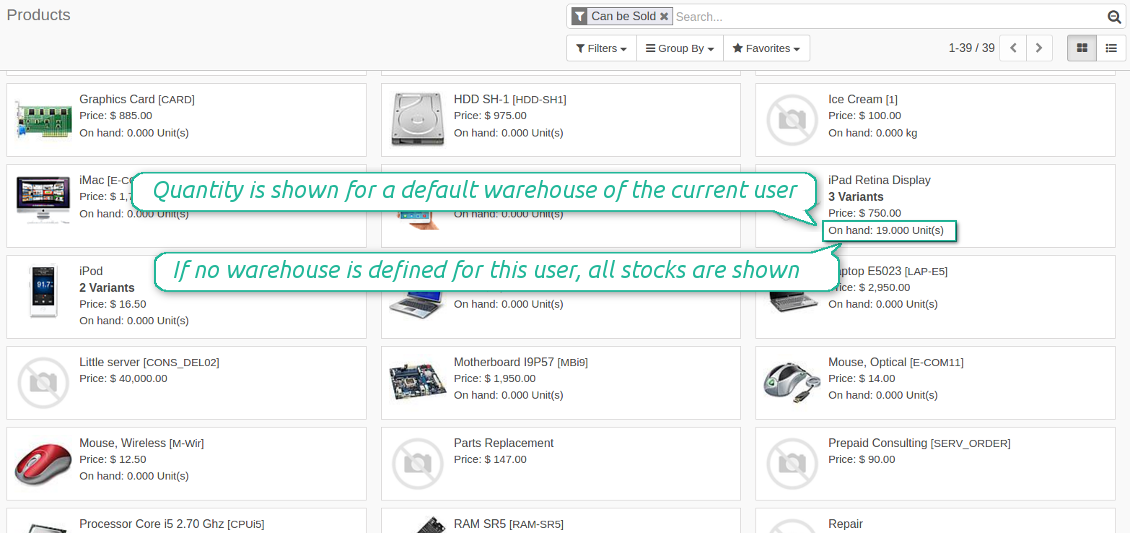Select HDD SH-1 price $ 975.00
1130x533 pixels.
click(490, 115)
